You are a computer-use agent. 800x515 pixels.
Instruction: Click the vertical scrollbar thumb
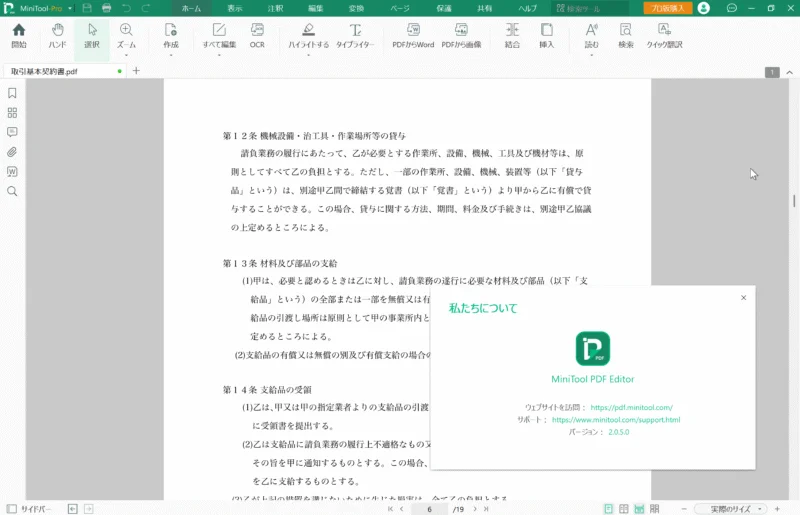[794, 201]
